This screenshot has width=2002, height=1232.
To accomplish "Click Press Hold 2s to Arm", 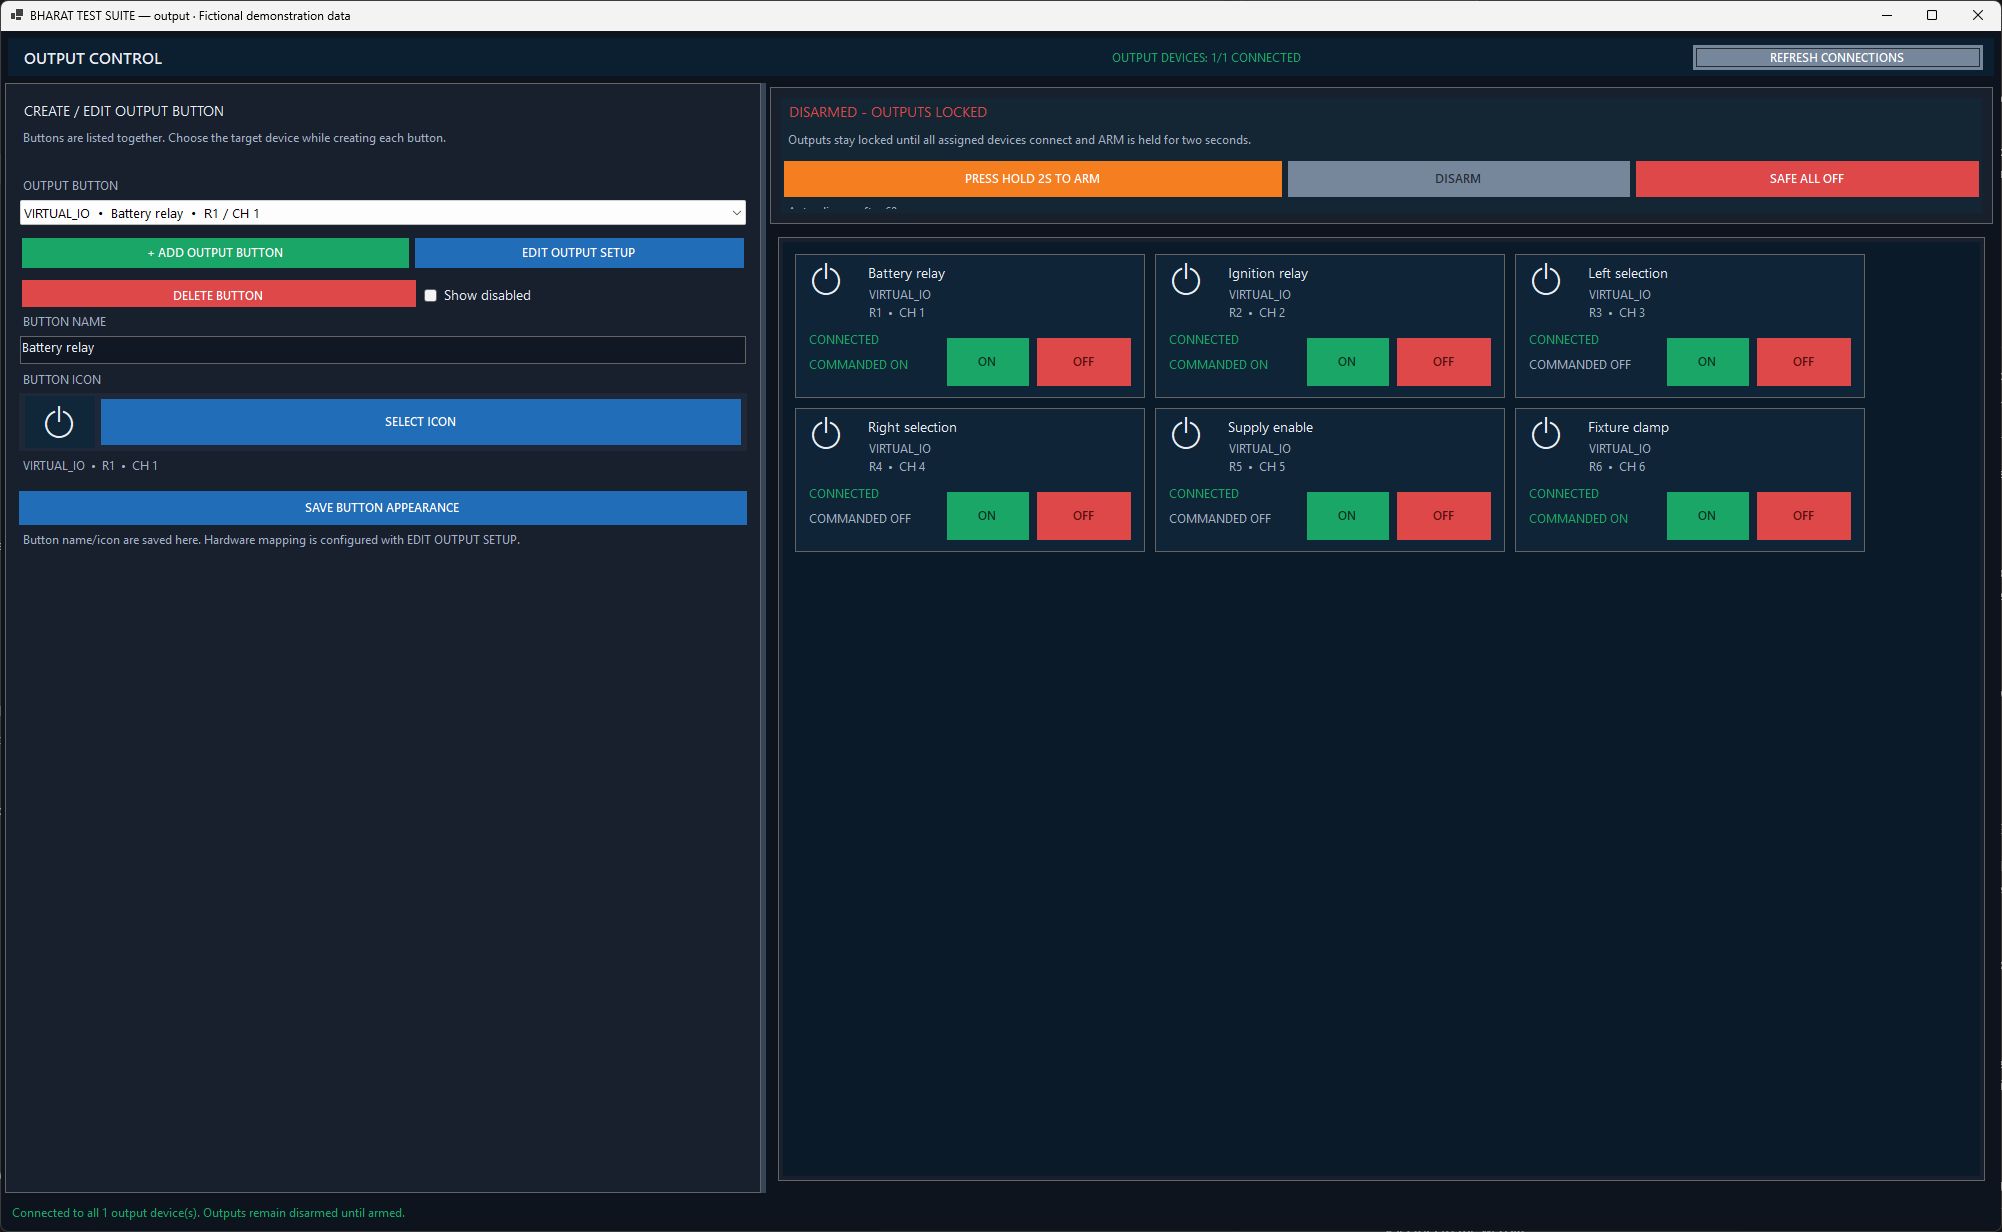I will pyautogui.click(x=1032, y=179).
